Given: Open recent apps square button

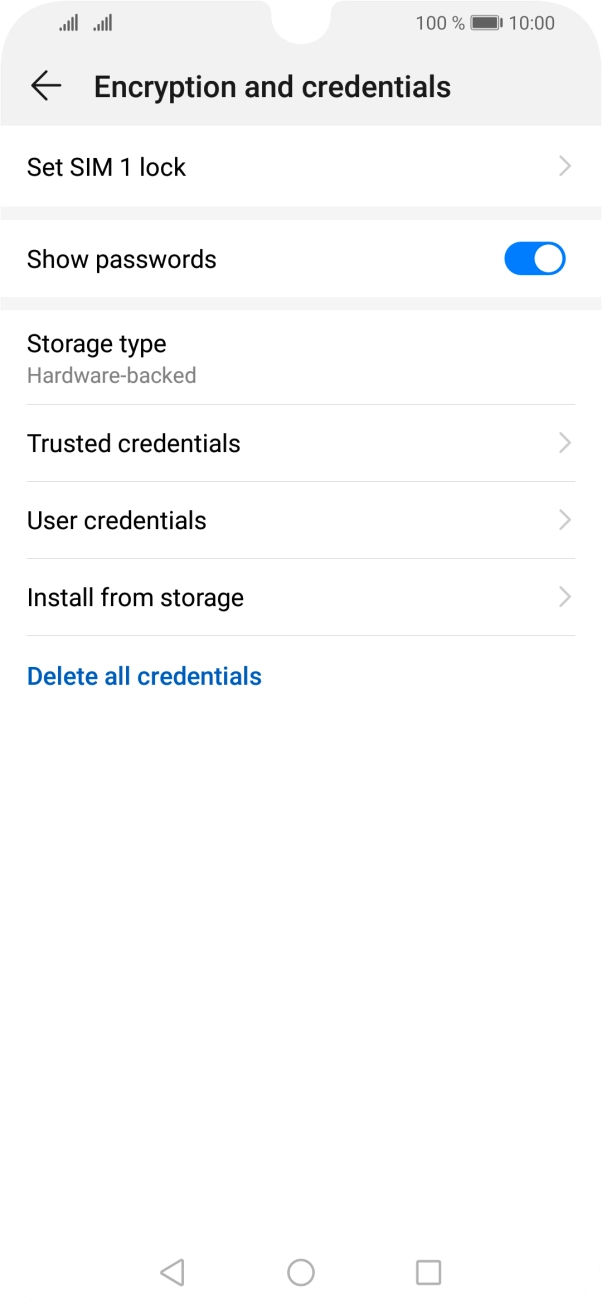Looking at the screenshot, I should 428,1271.
